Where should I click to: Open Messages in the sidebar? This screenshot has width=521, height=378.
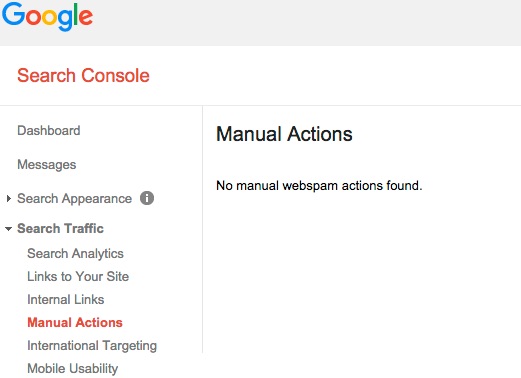coord(47,165)
